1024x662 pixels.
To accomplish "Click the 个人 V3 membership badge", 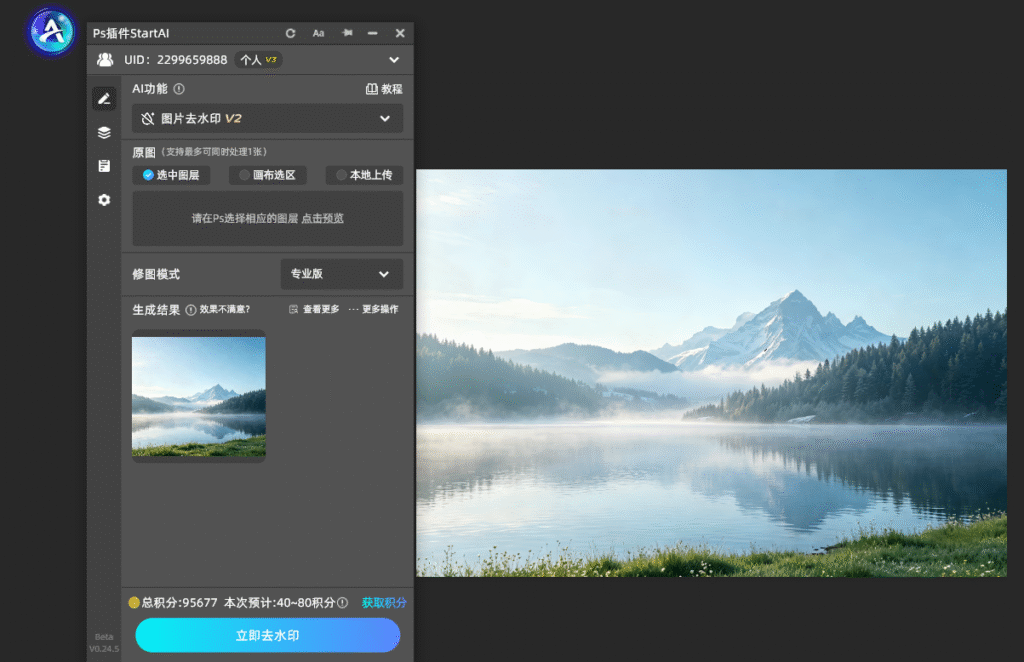I will (x=259, y=60).
